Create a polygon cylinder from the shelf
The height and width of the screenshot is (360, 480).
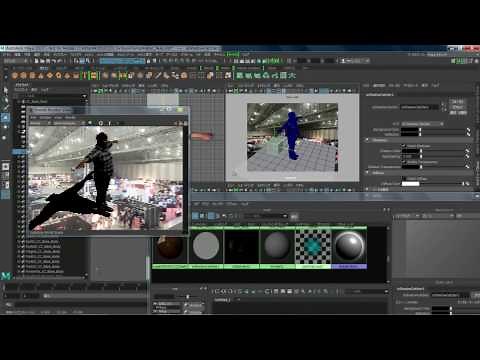coord(33,76)
